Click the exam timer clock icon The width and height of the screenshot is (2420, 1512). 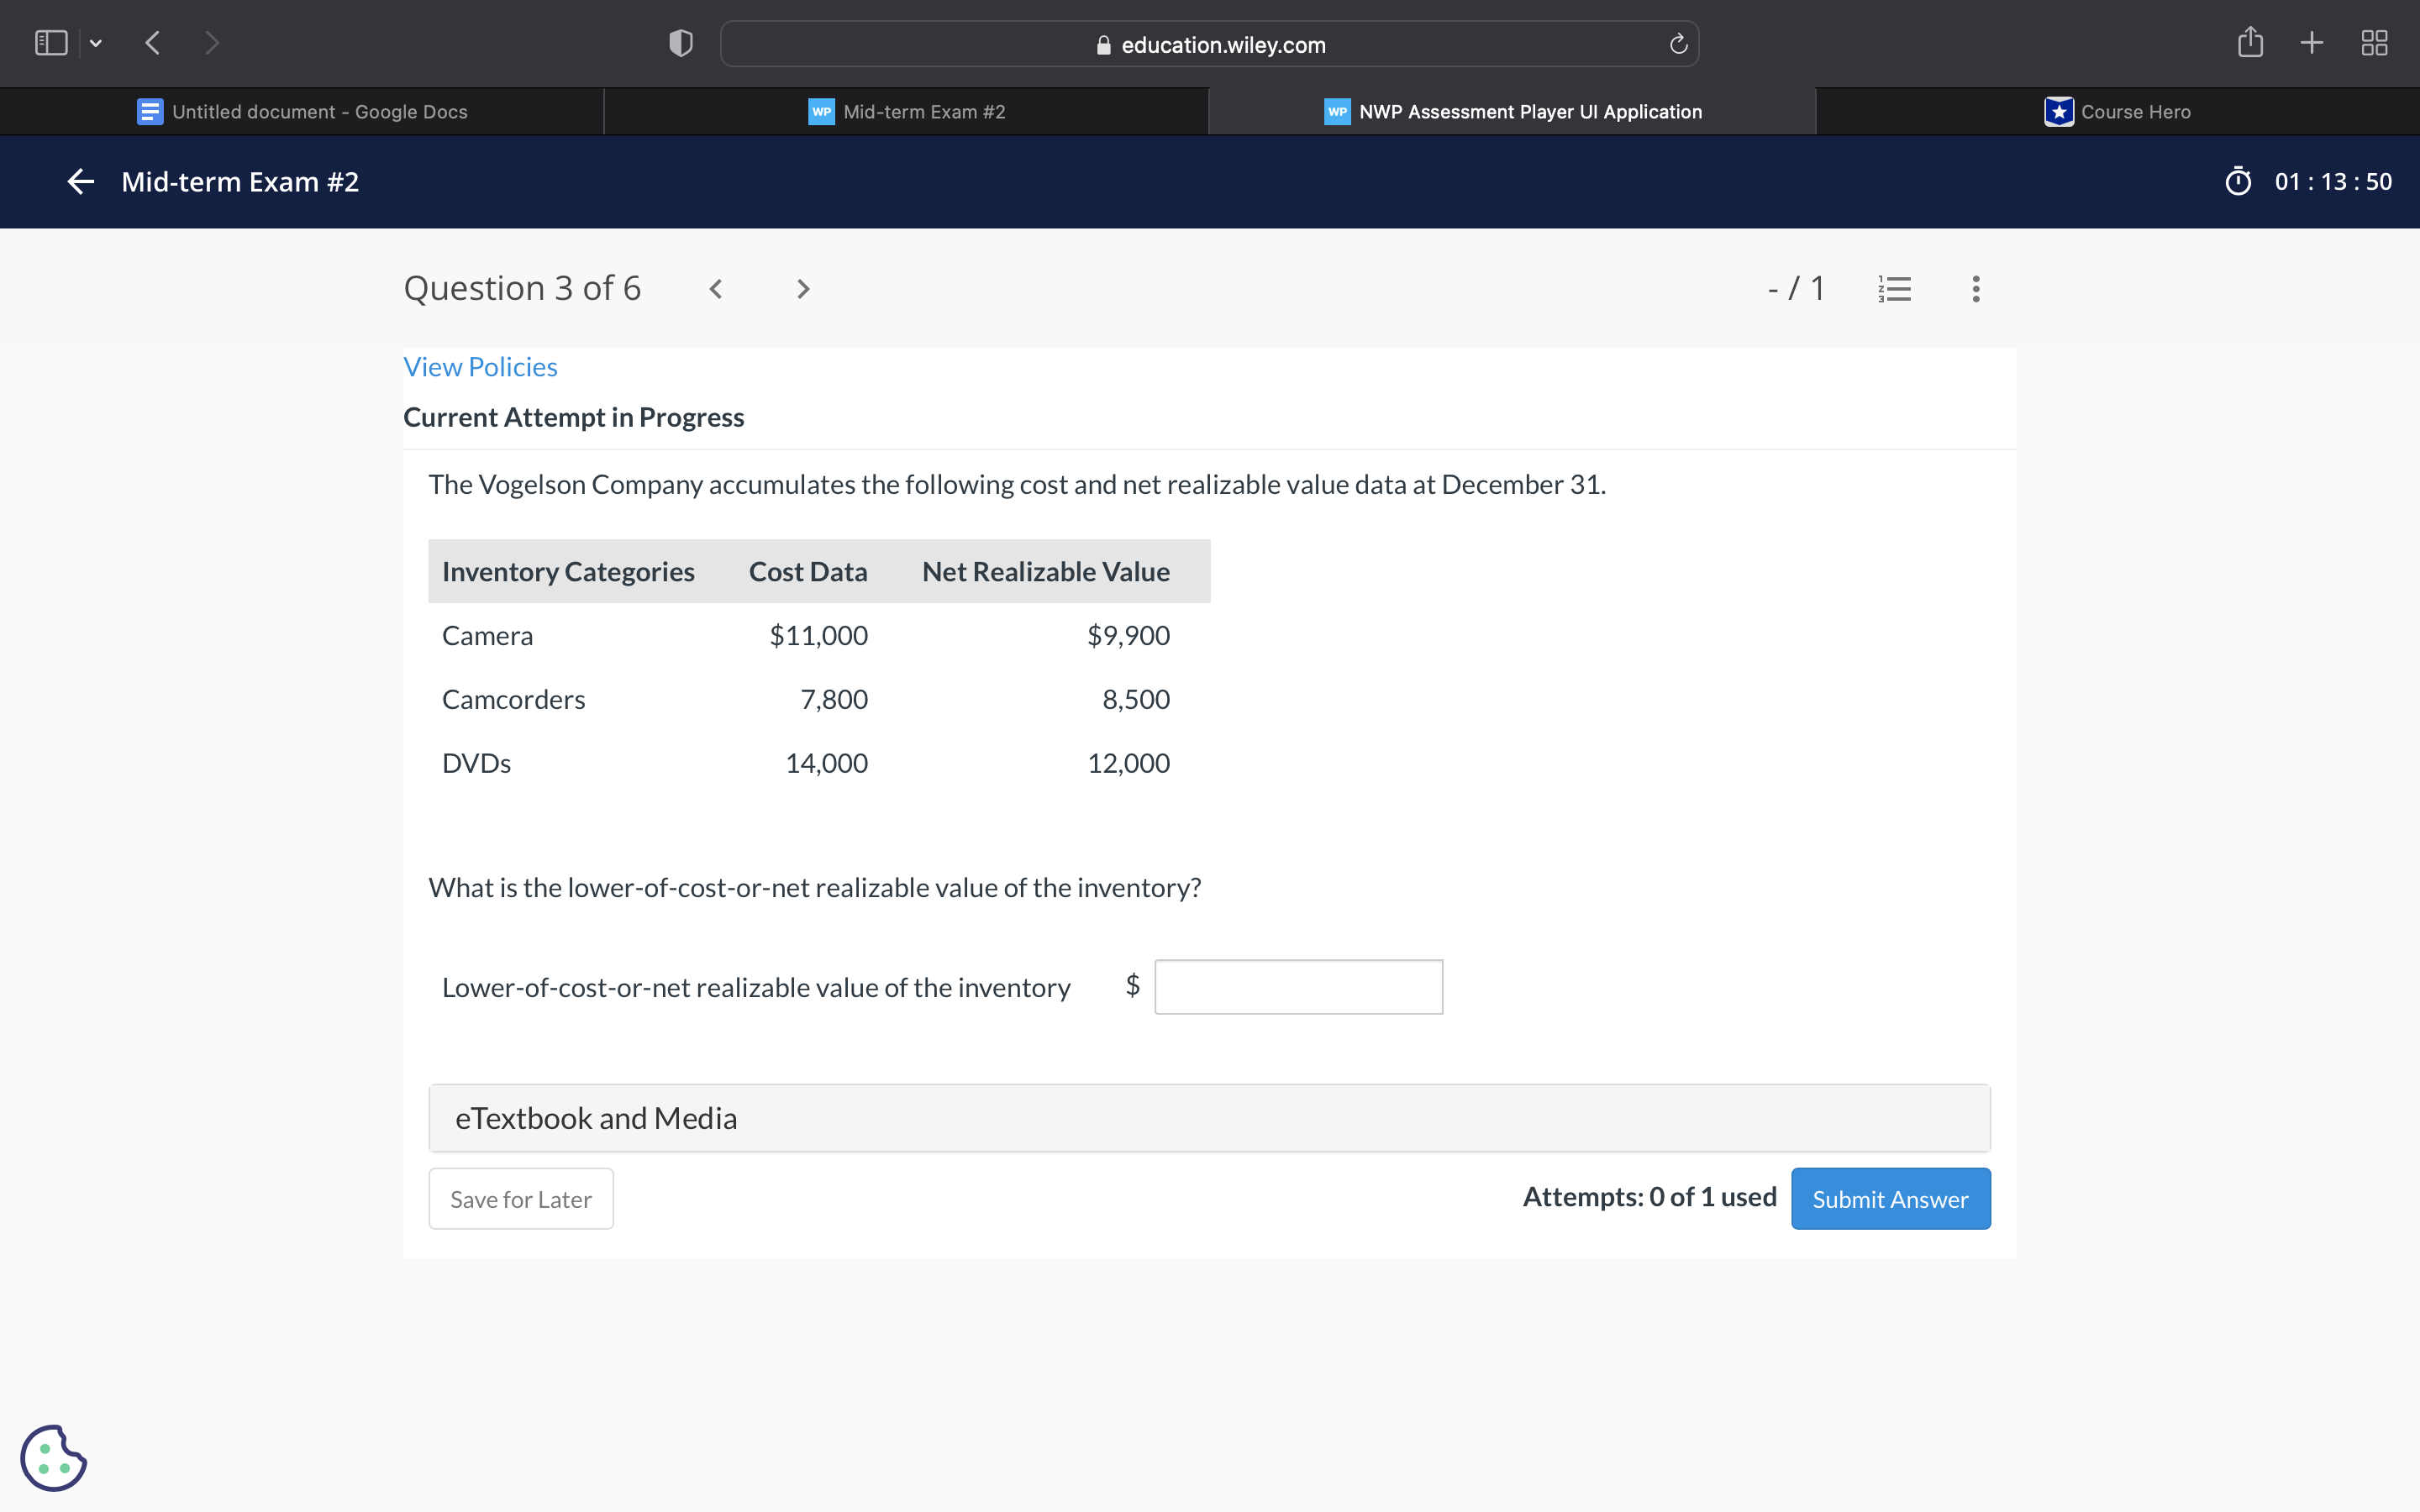click(x=2238, y=181)
